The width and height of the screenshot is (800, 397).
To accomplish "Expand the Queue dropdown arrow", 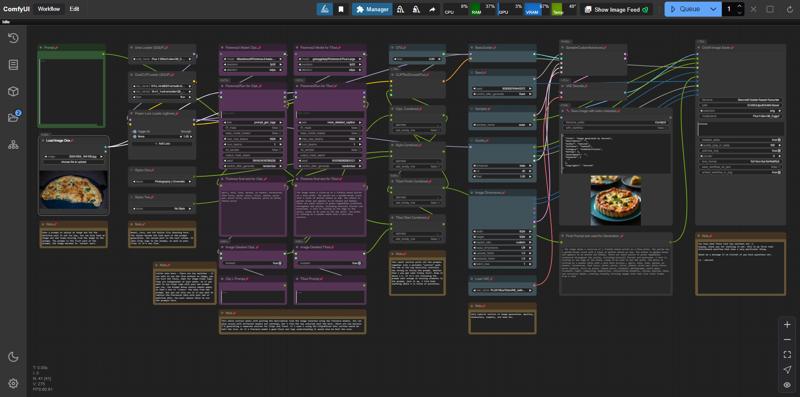I will coord(714,9).
